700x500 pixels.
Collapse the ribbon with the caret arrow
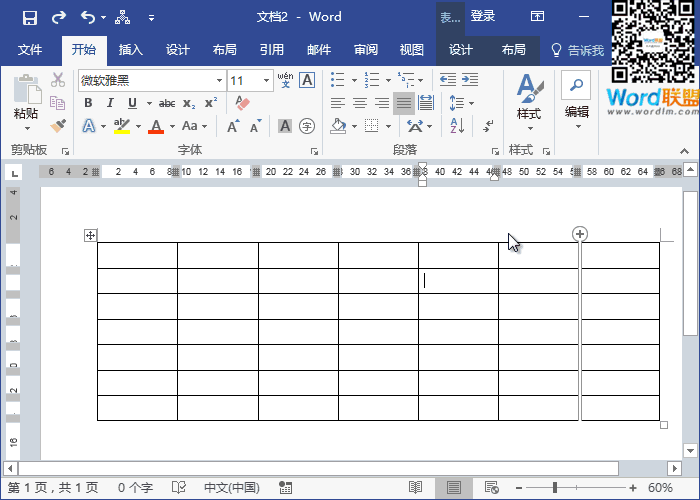(684, 151)
